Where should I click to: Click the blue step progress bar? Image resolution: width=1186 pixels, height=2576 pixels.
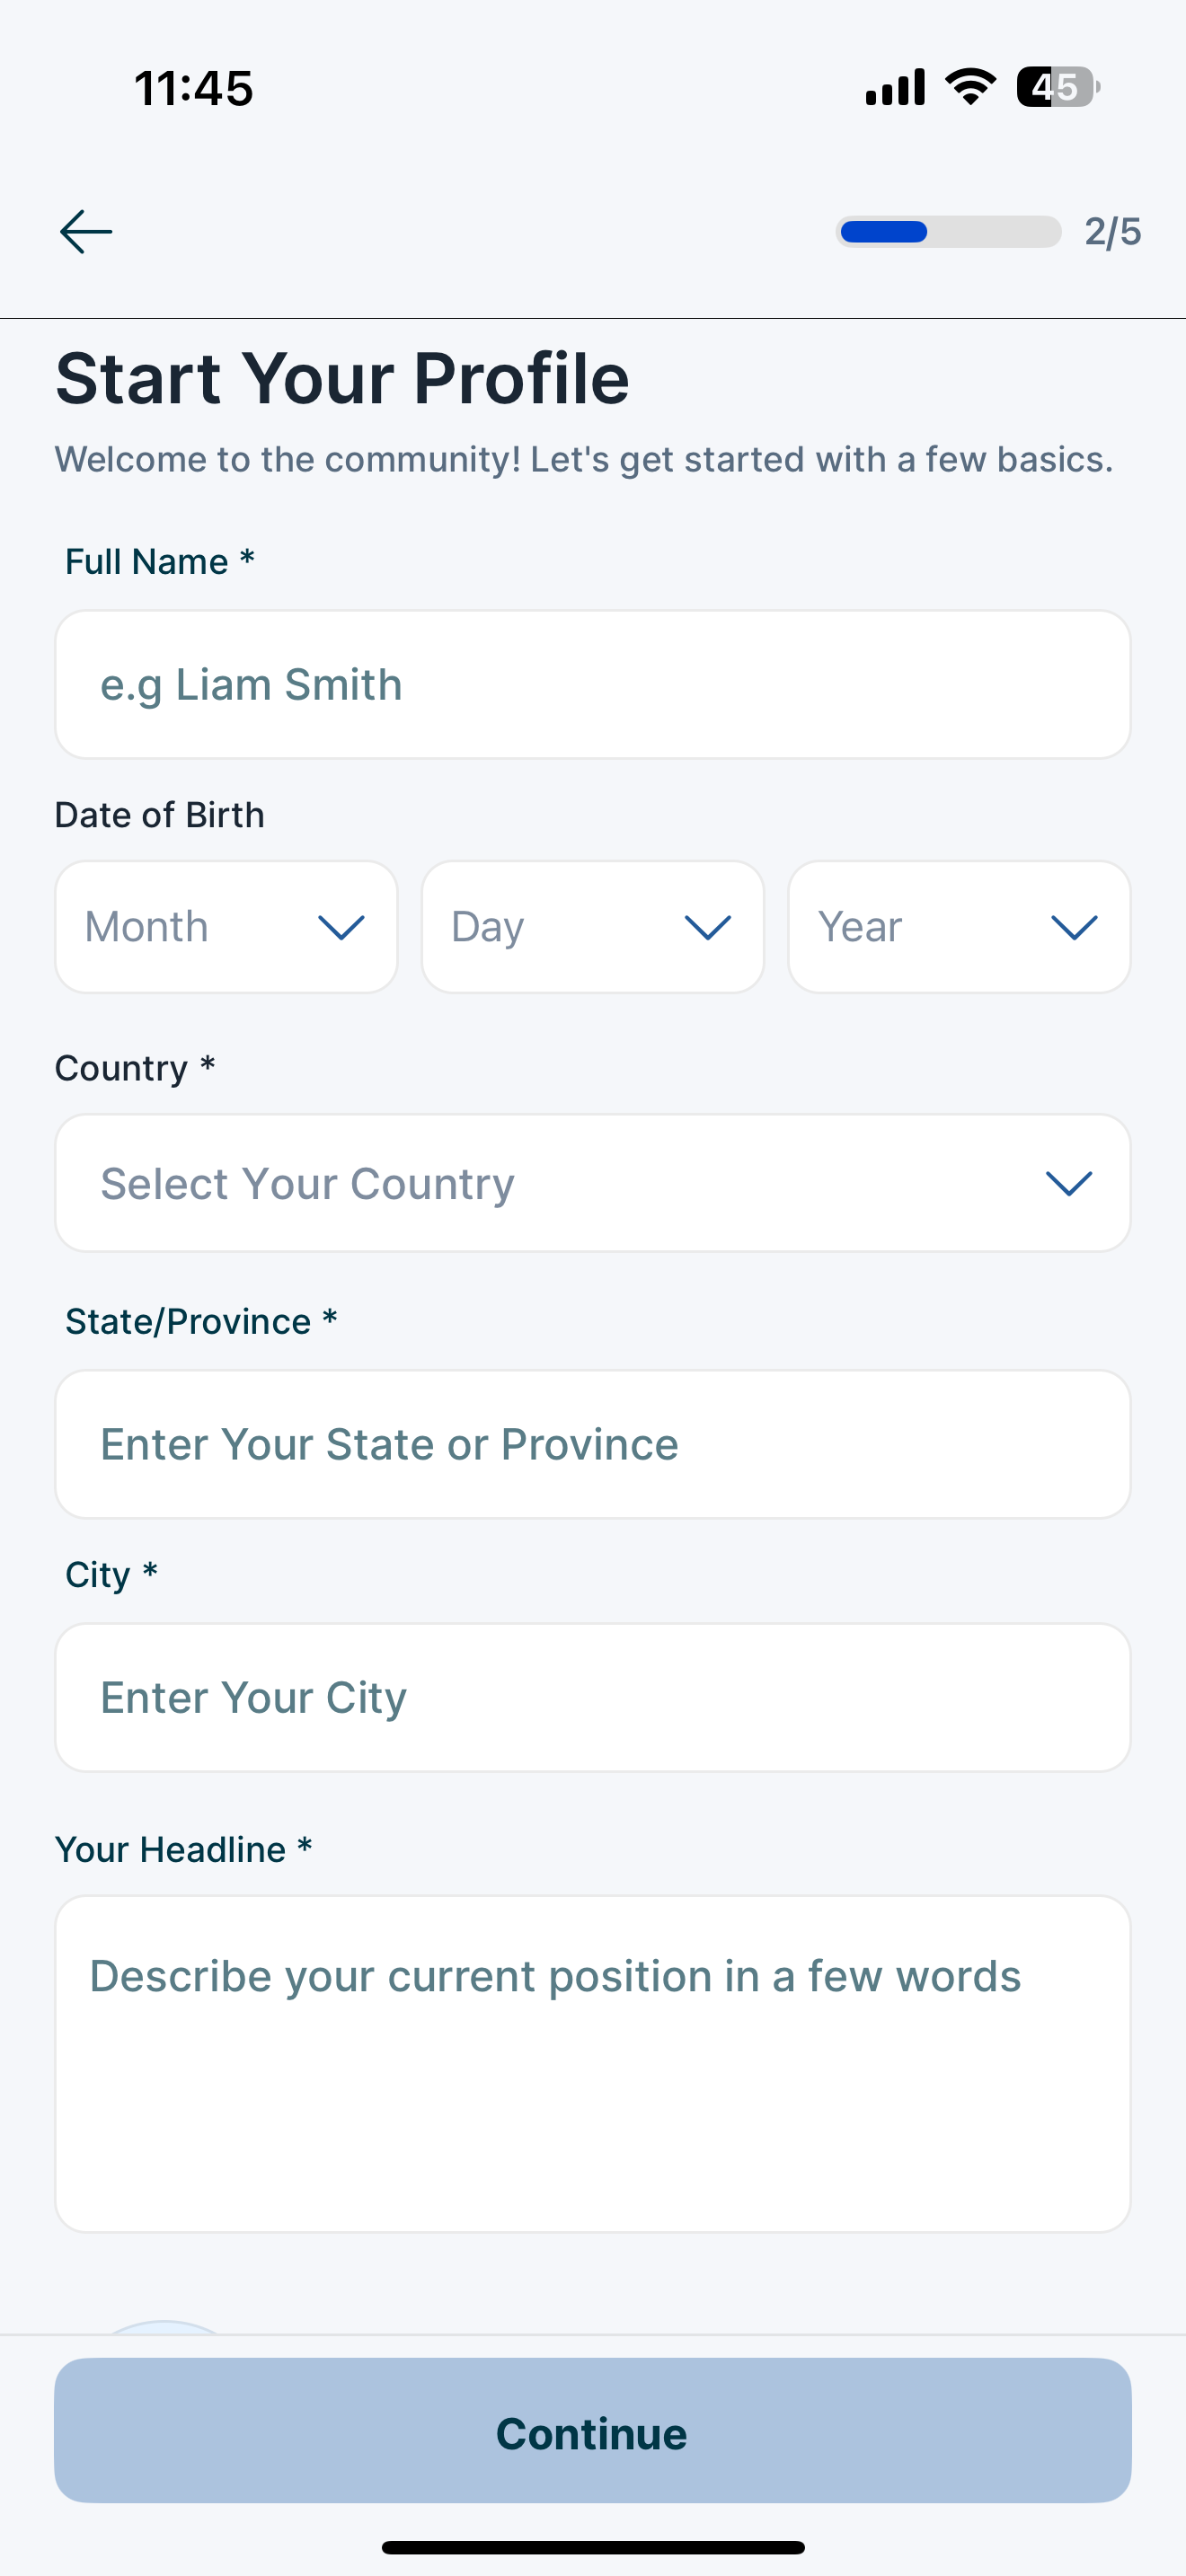click(947, 232)
